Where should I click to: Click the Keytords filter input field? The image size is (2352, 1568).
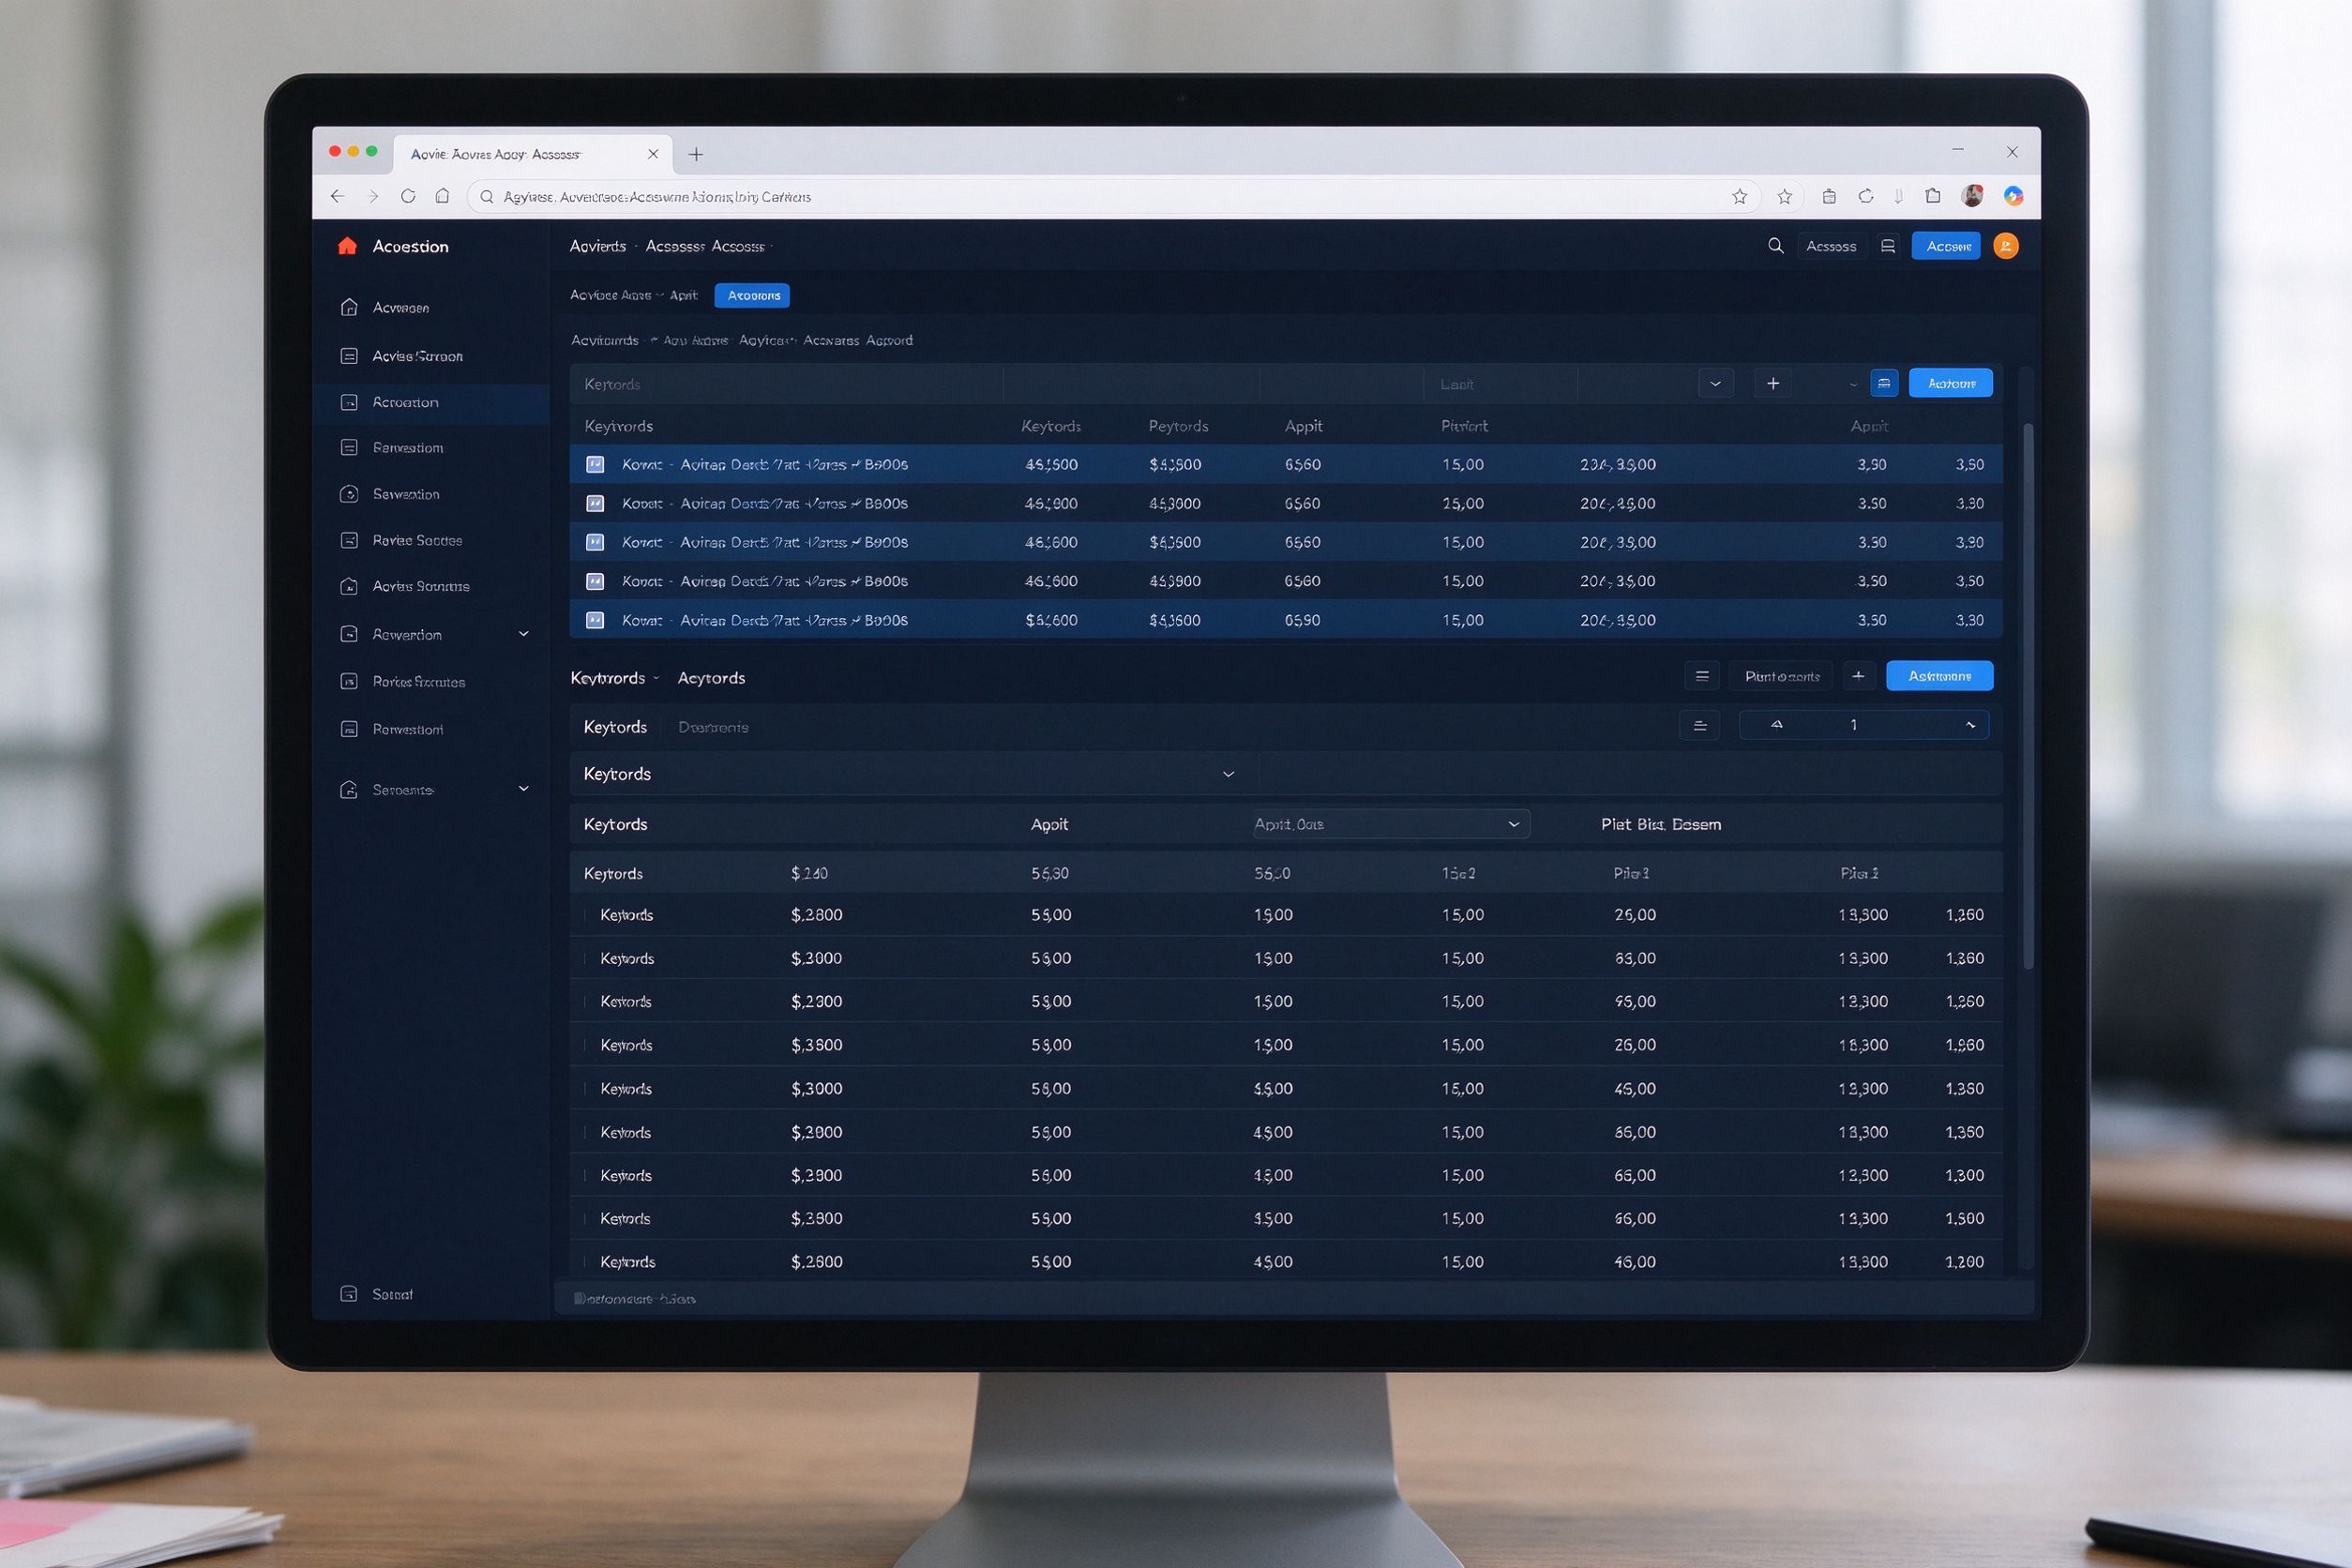click(786, 384)
